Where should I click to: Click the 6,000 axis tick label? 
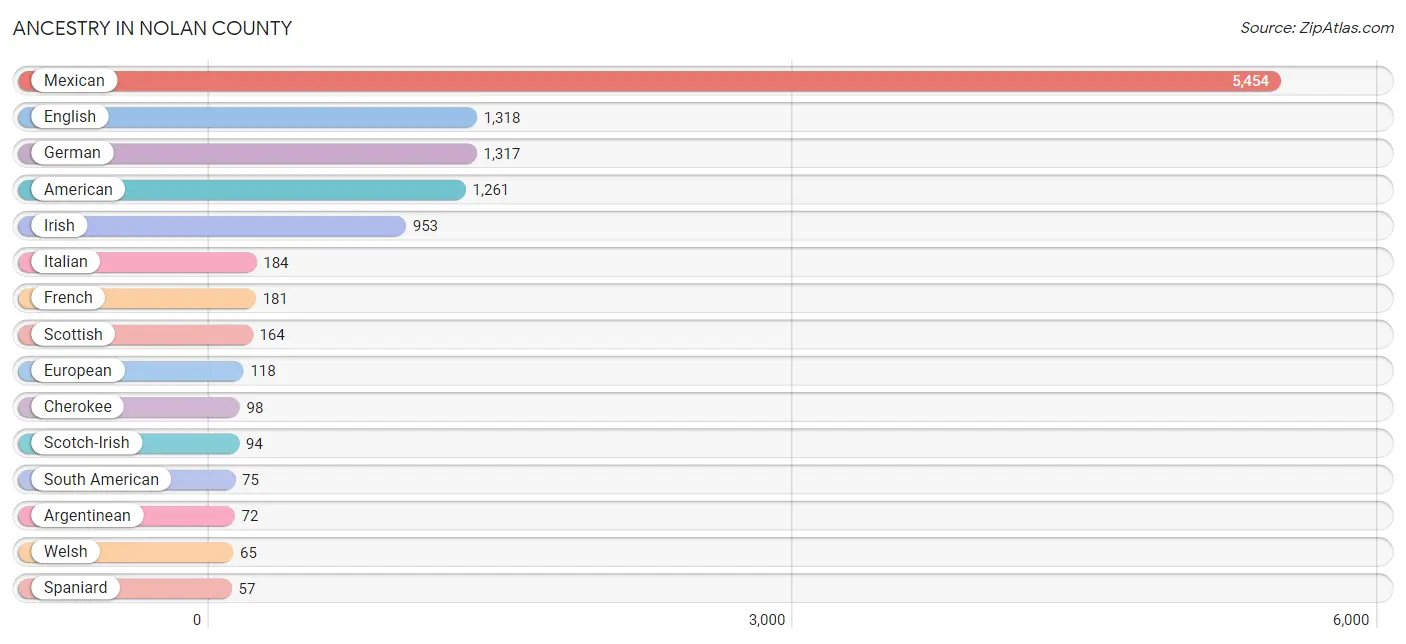[1351, 620]
